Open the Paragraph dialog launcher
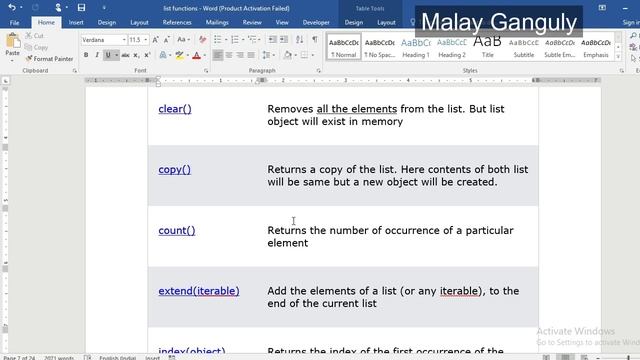The width and height of the screenshot is (640, 360). pyautogui.click(x=318, y=71)
